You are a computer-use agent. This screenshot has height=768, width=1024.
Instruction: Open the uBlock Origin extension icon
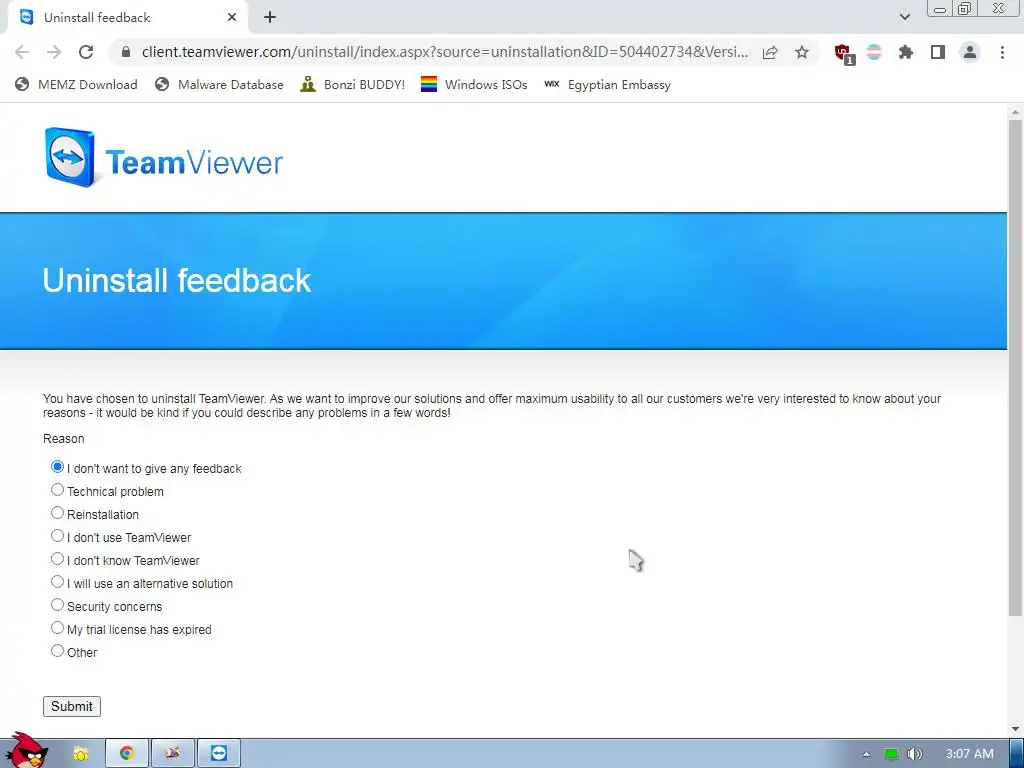[x=844, y=53]
